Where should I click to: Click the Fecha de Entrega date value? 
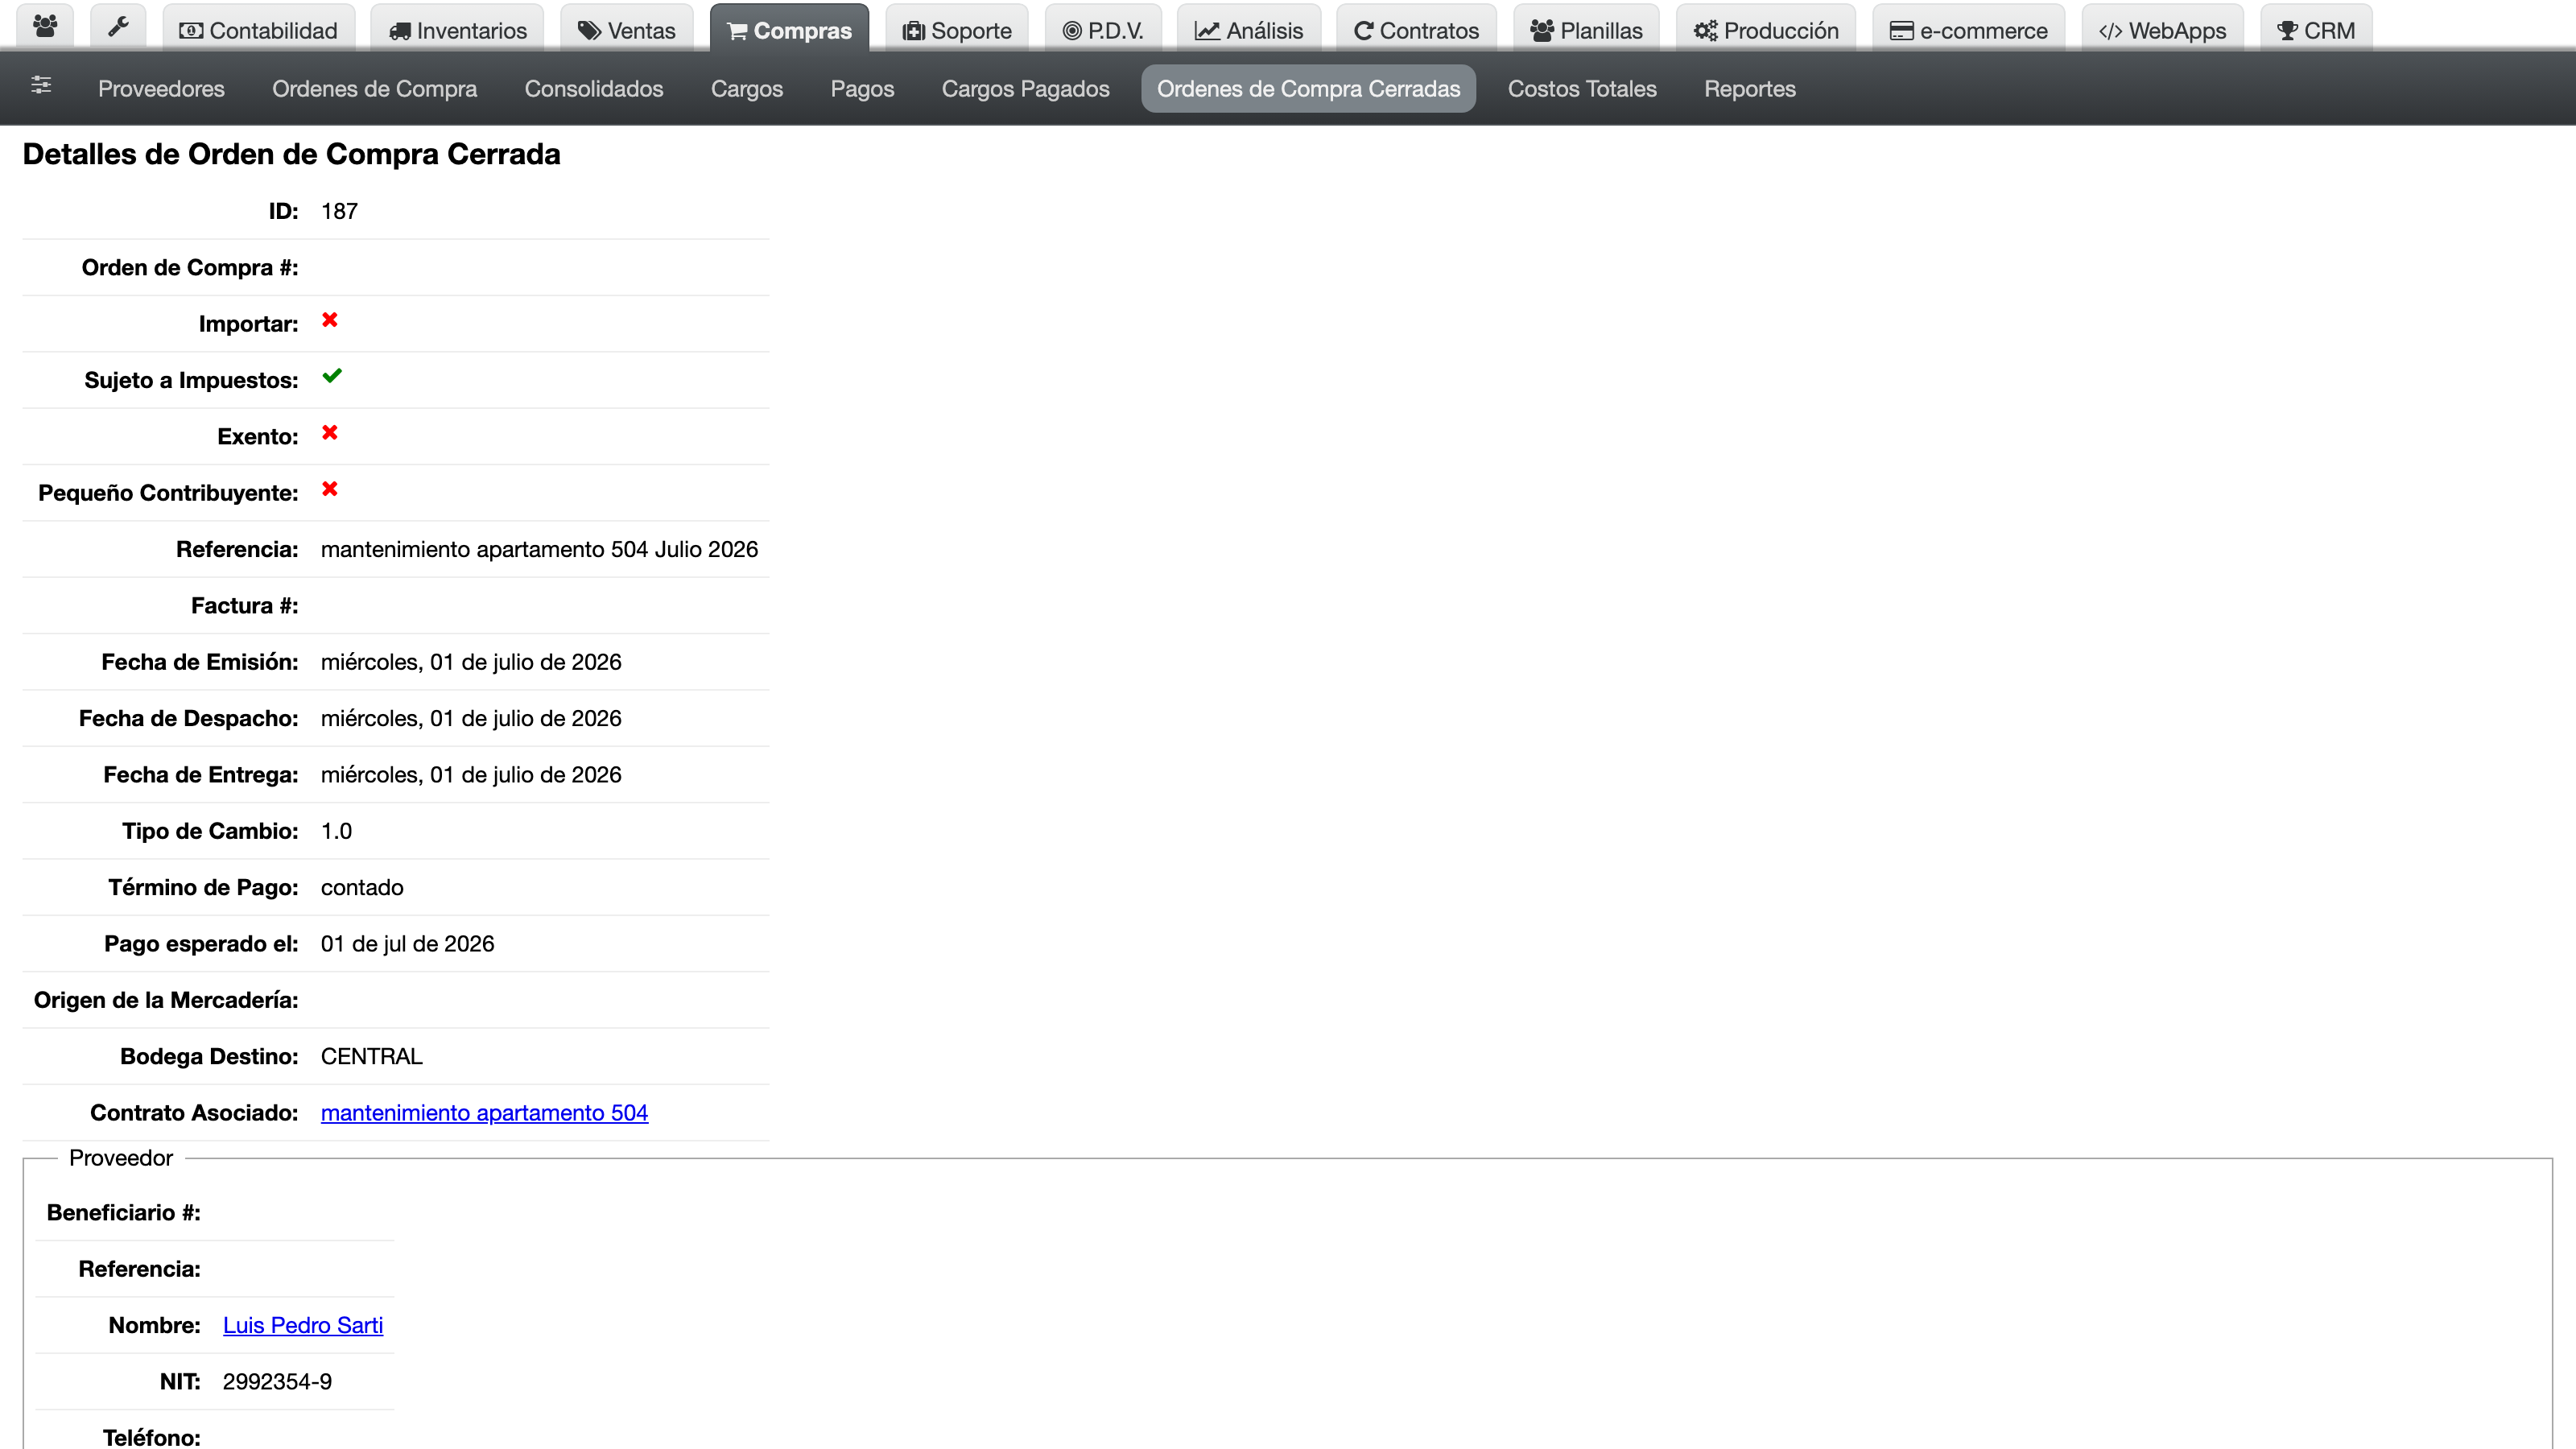point(471,775)
